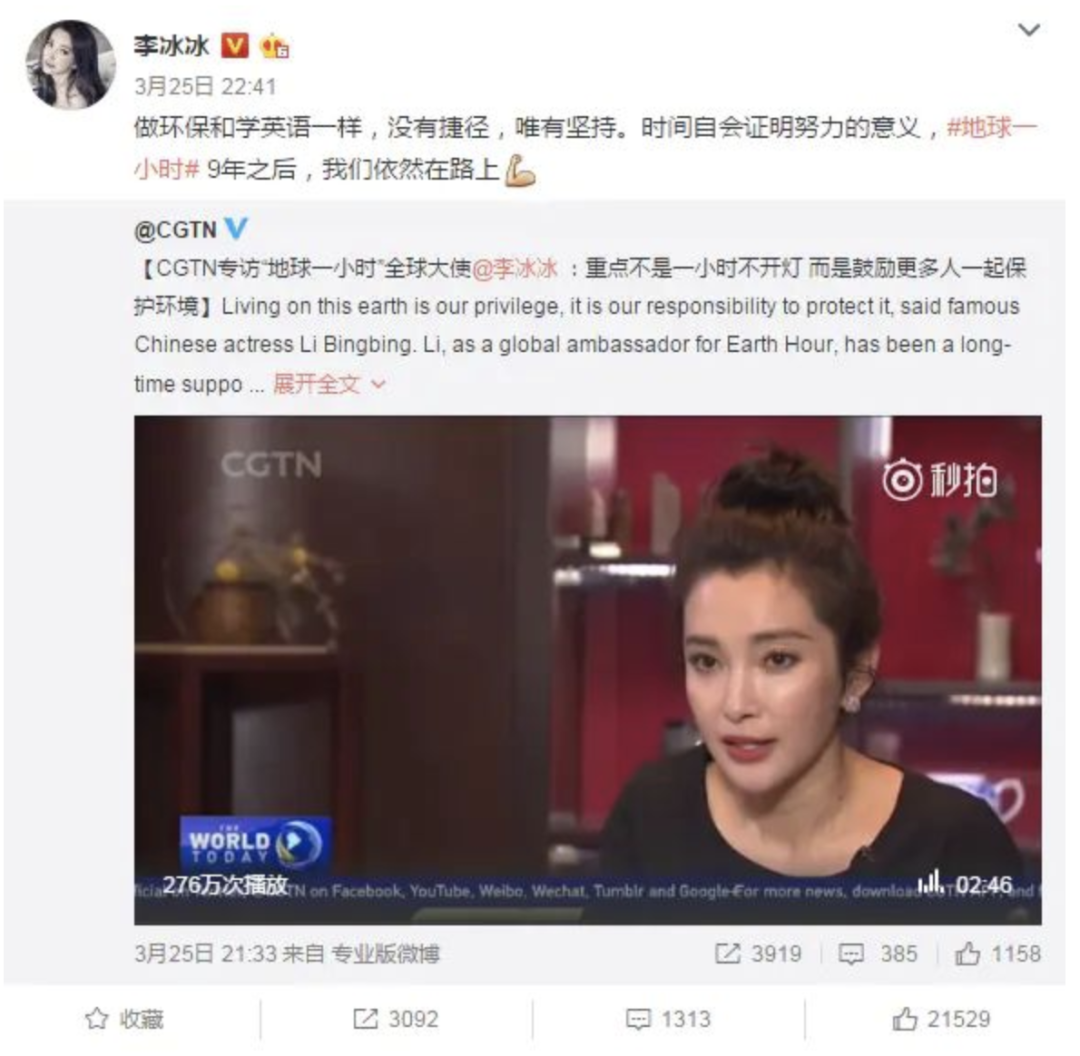Visit the @CGTN account link
The image size is (1080, 1056).
pos(176,230)
